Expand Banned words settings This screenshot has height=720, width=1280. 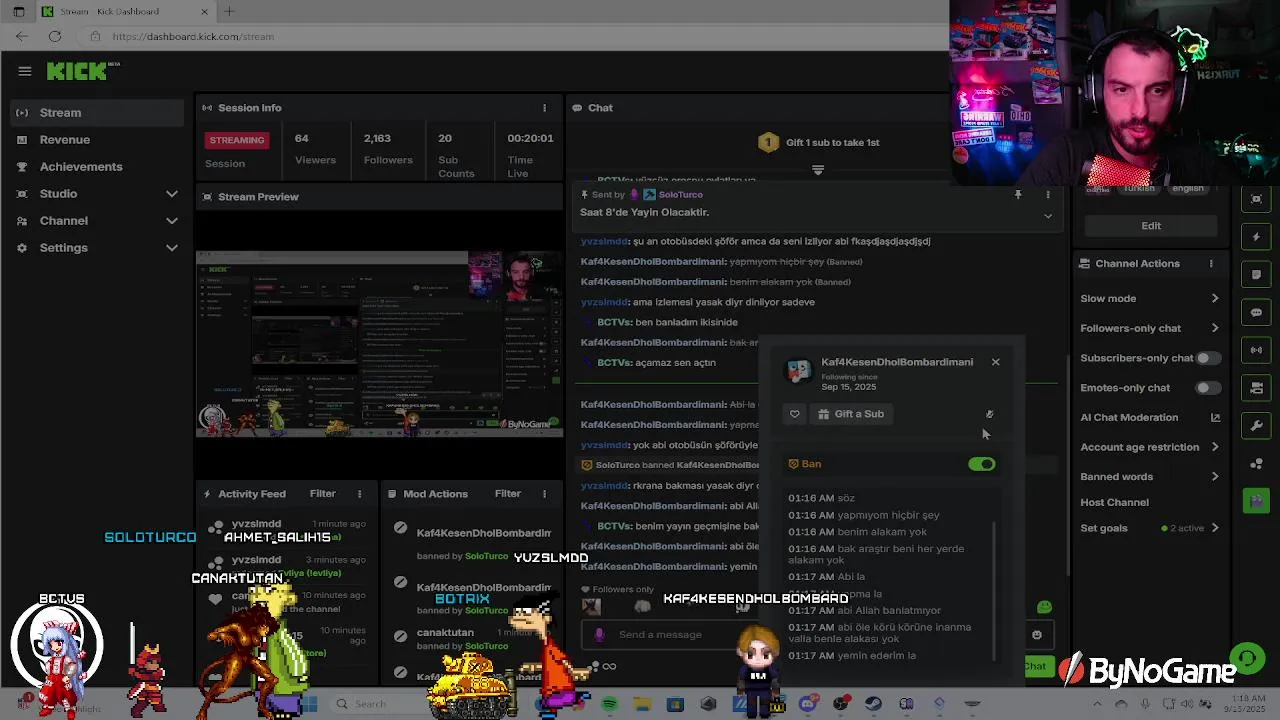point(1215,477)
